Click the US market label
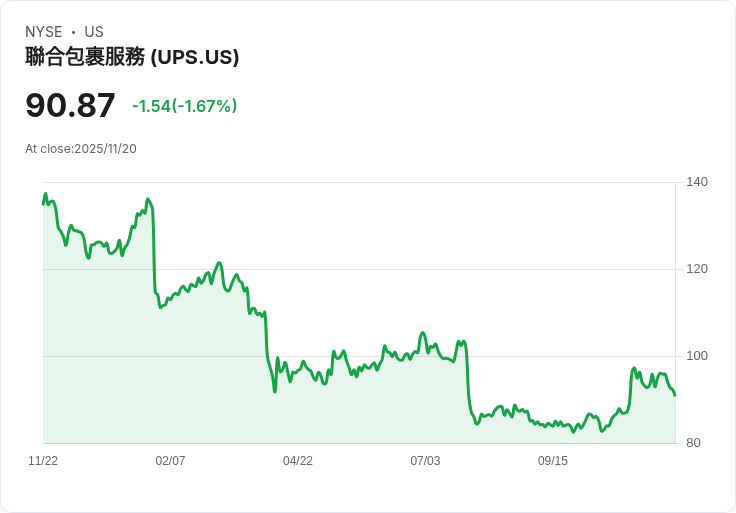This screenshot has height=513, width=736. click(x=93, y=32)
